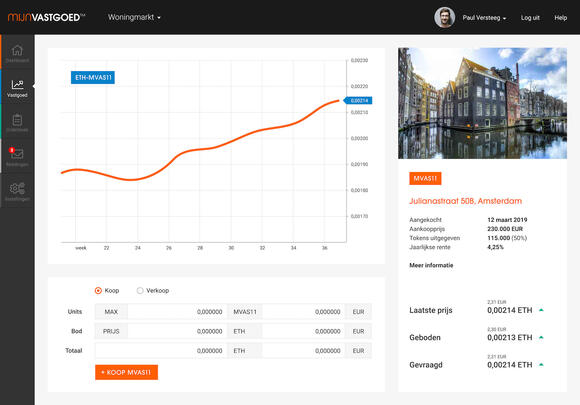Open the messages envelope icon with red badge
The image size is (580, 405).
16,153
